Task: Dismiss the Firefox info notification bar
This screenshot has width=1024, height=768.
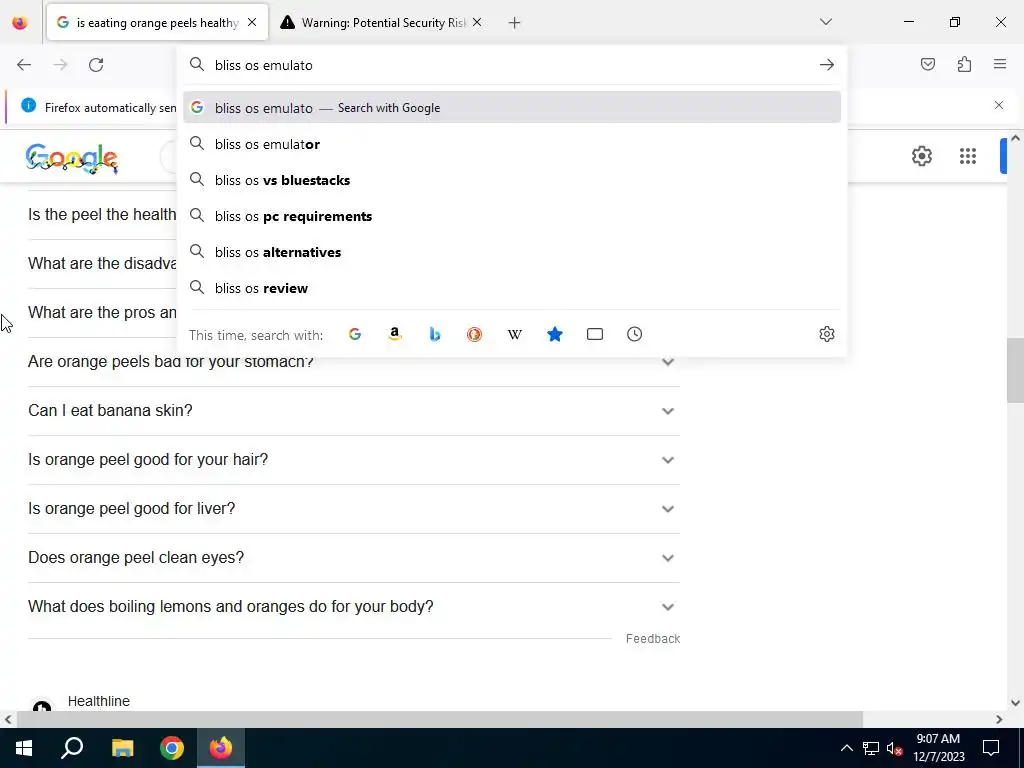Action: click(x=999, y=105)
